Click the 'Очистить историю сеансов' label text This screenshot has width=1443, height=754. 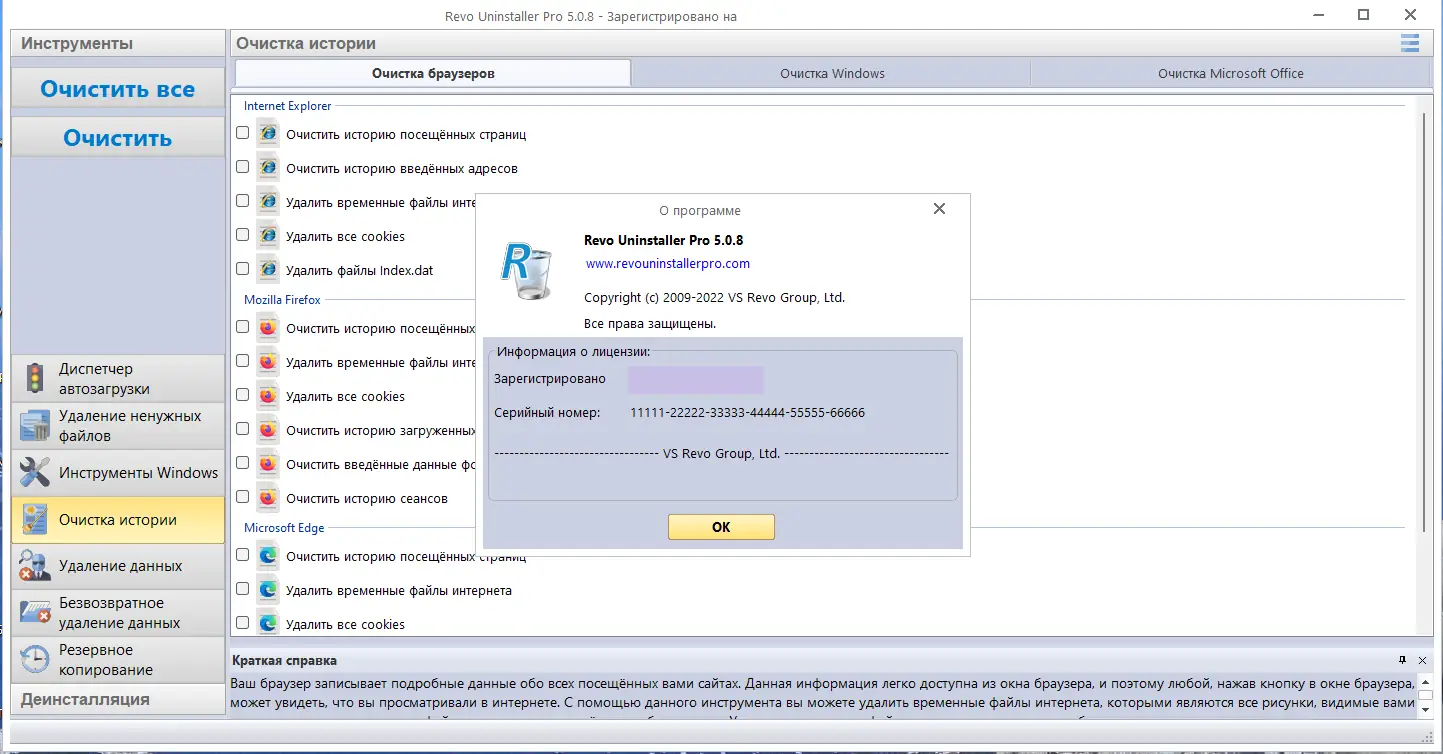(367, 498)
